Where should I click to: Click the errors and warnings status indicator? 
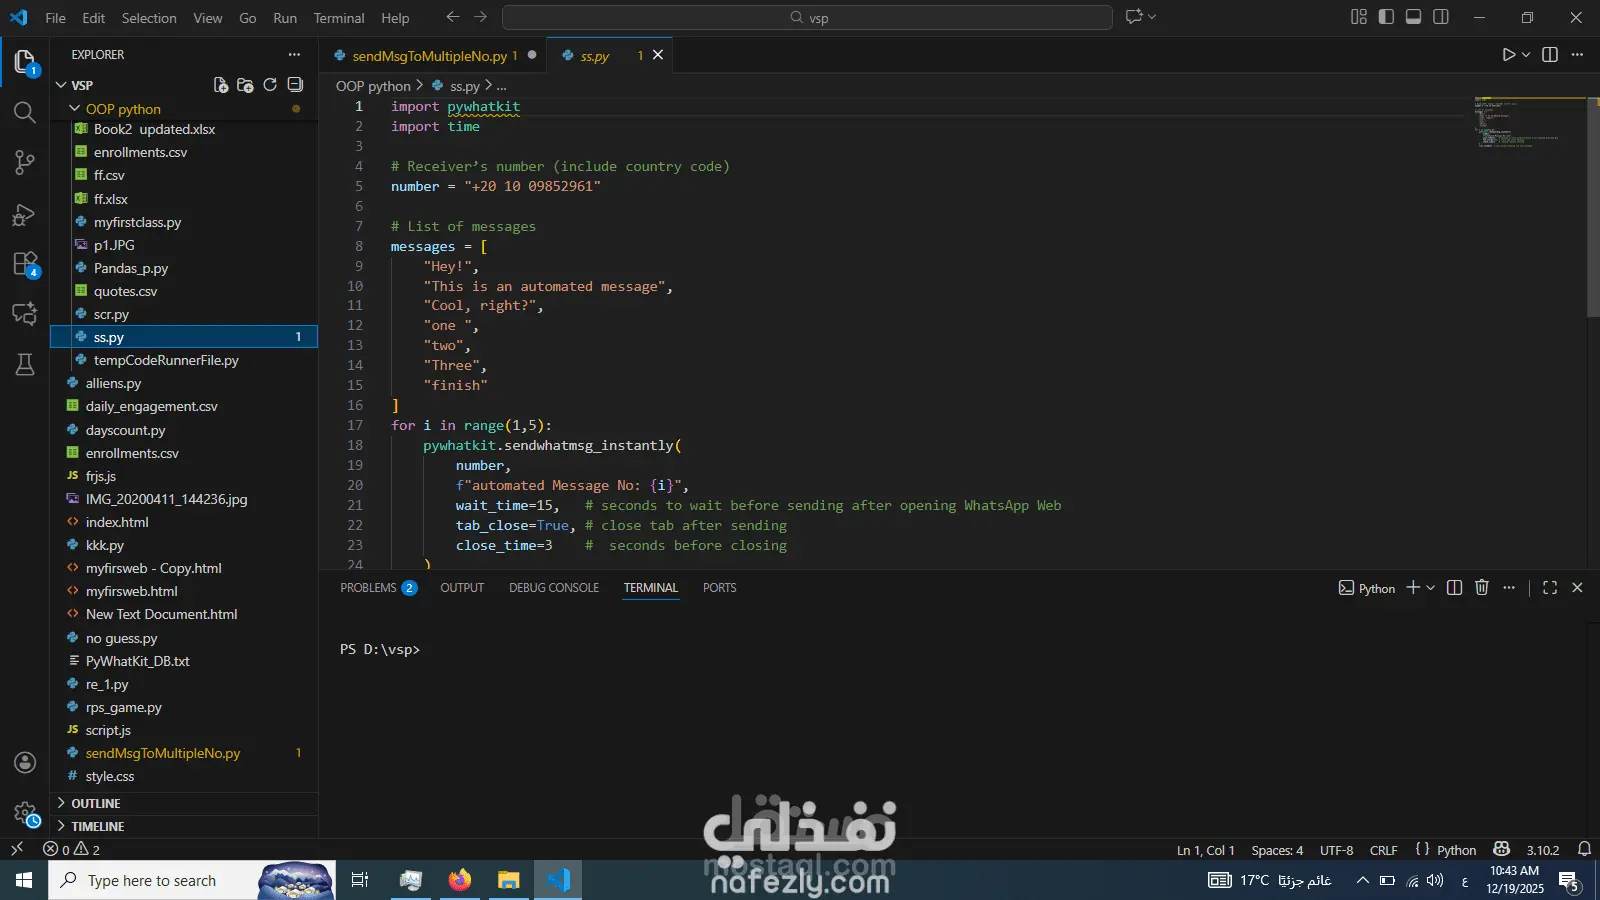[71, 849]
